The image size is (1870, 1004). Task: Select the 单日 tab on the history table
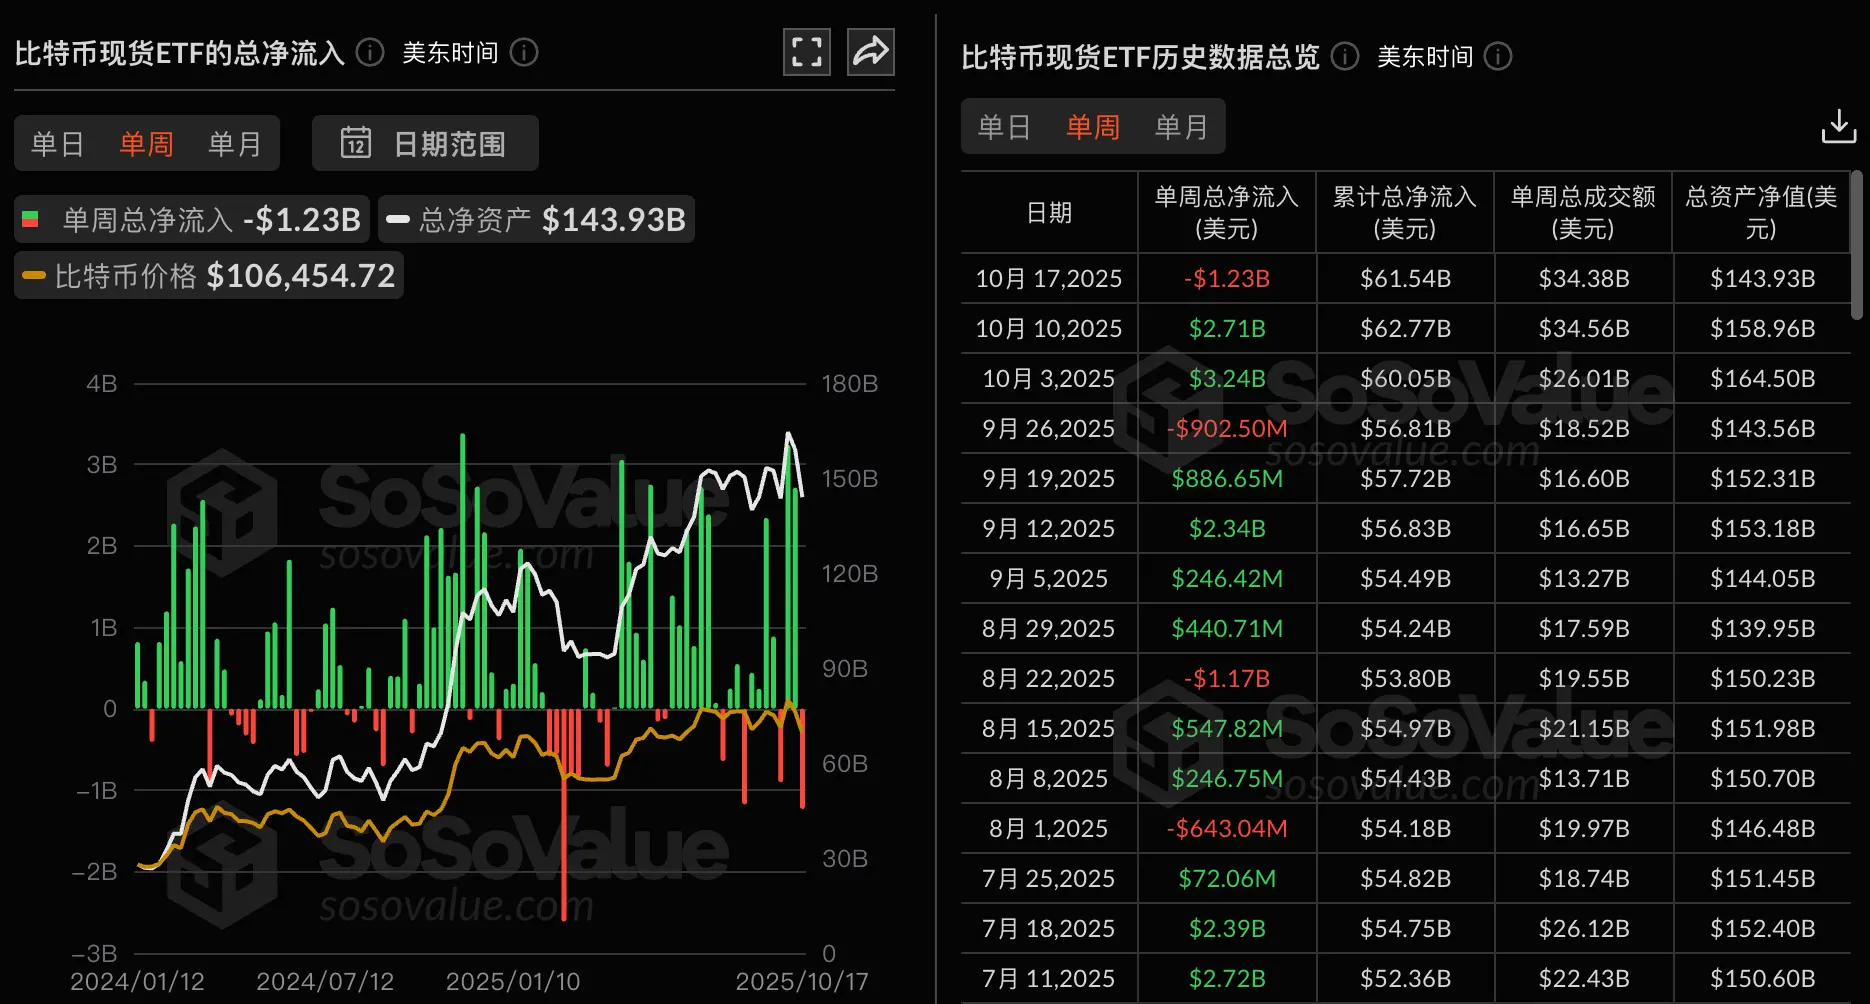pos(1003,127)
